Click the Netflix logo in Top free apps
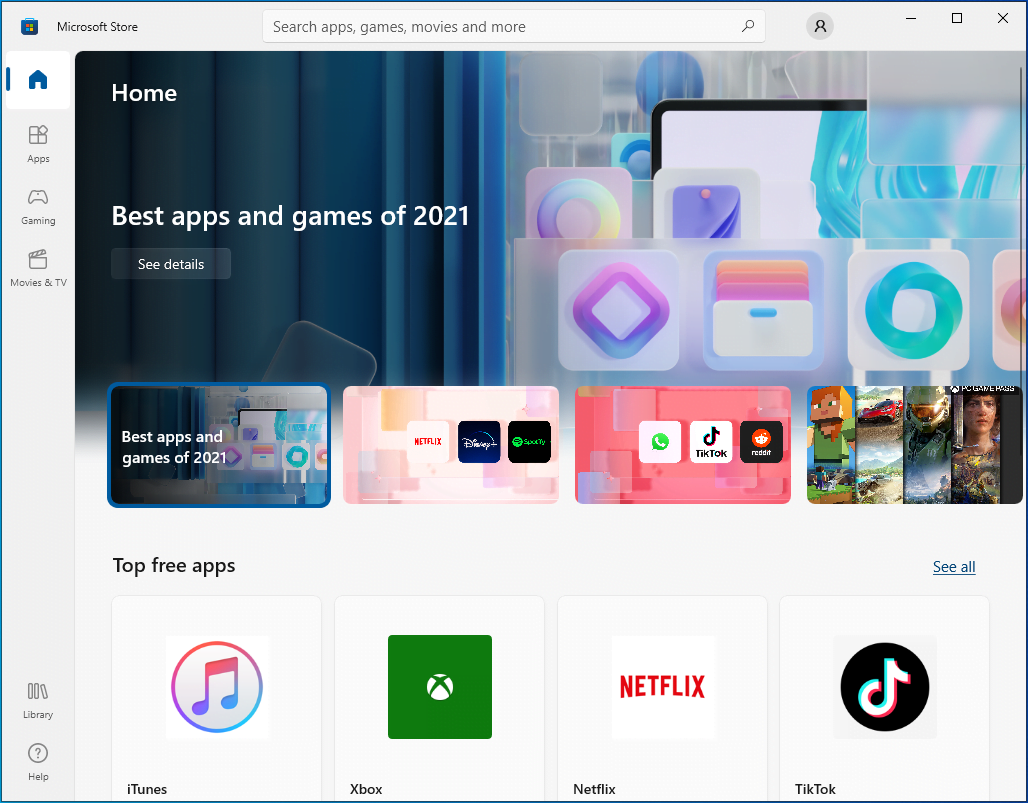The width and height of the screenshot is (1028, 803). pos(662,687)
